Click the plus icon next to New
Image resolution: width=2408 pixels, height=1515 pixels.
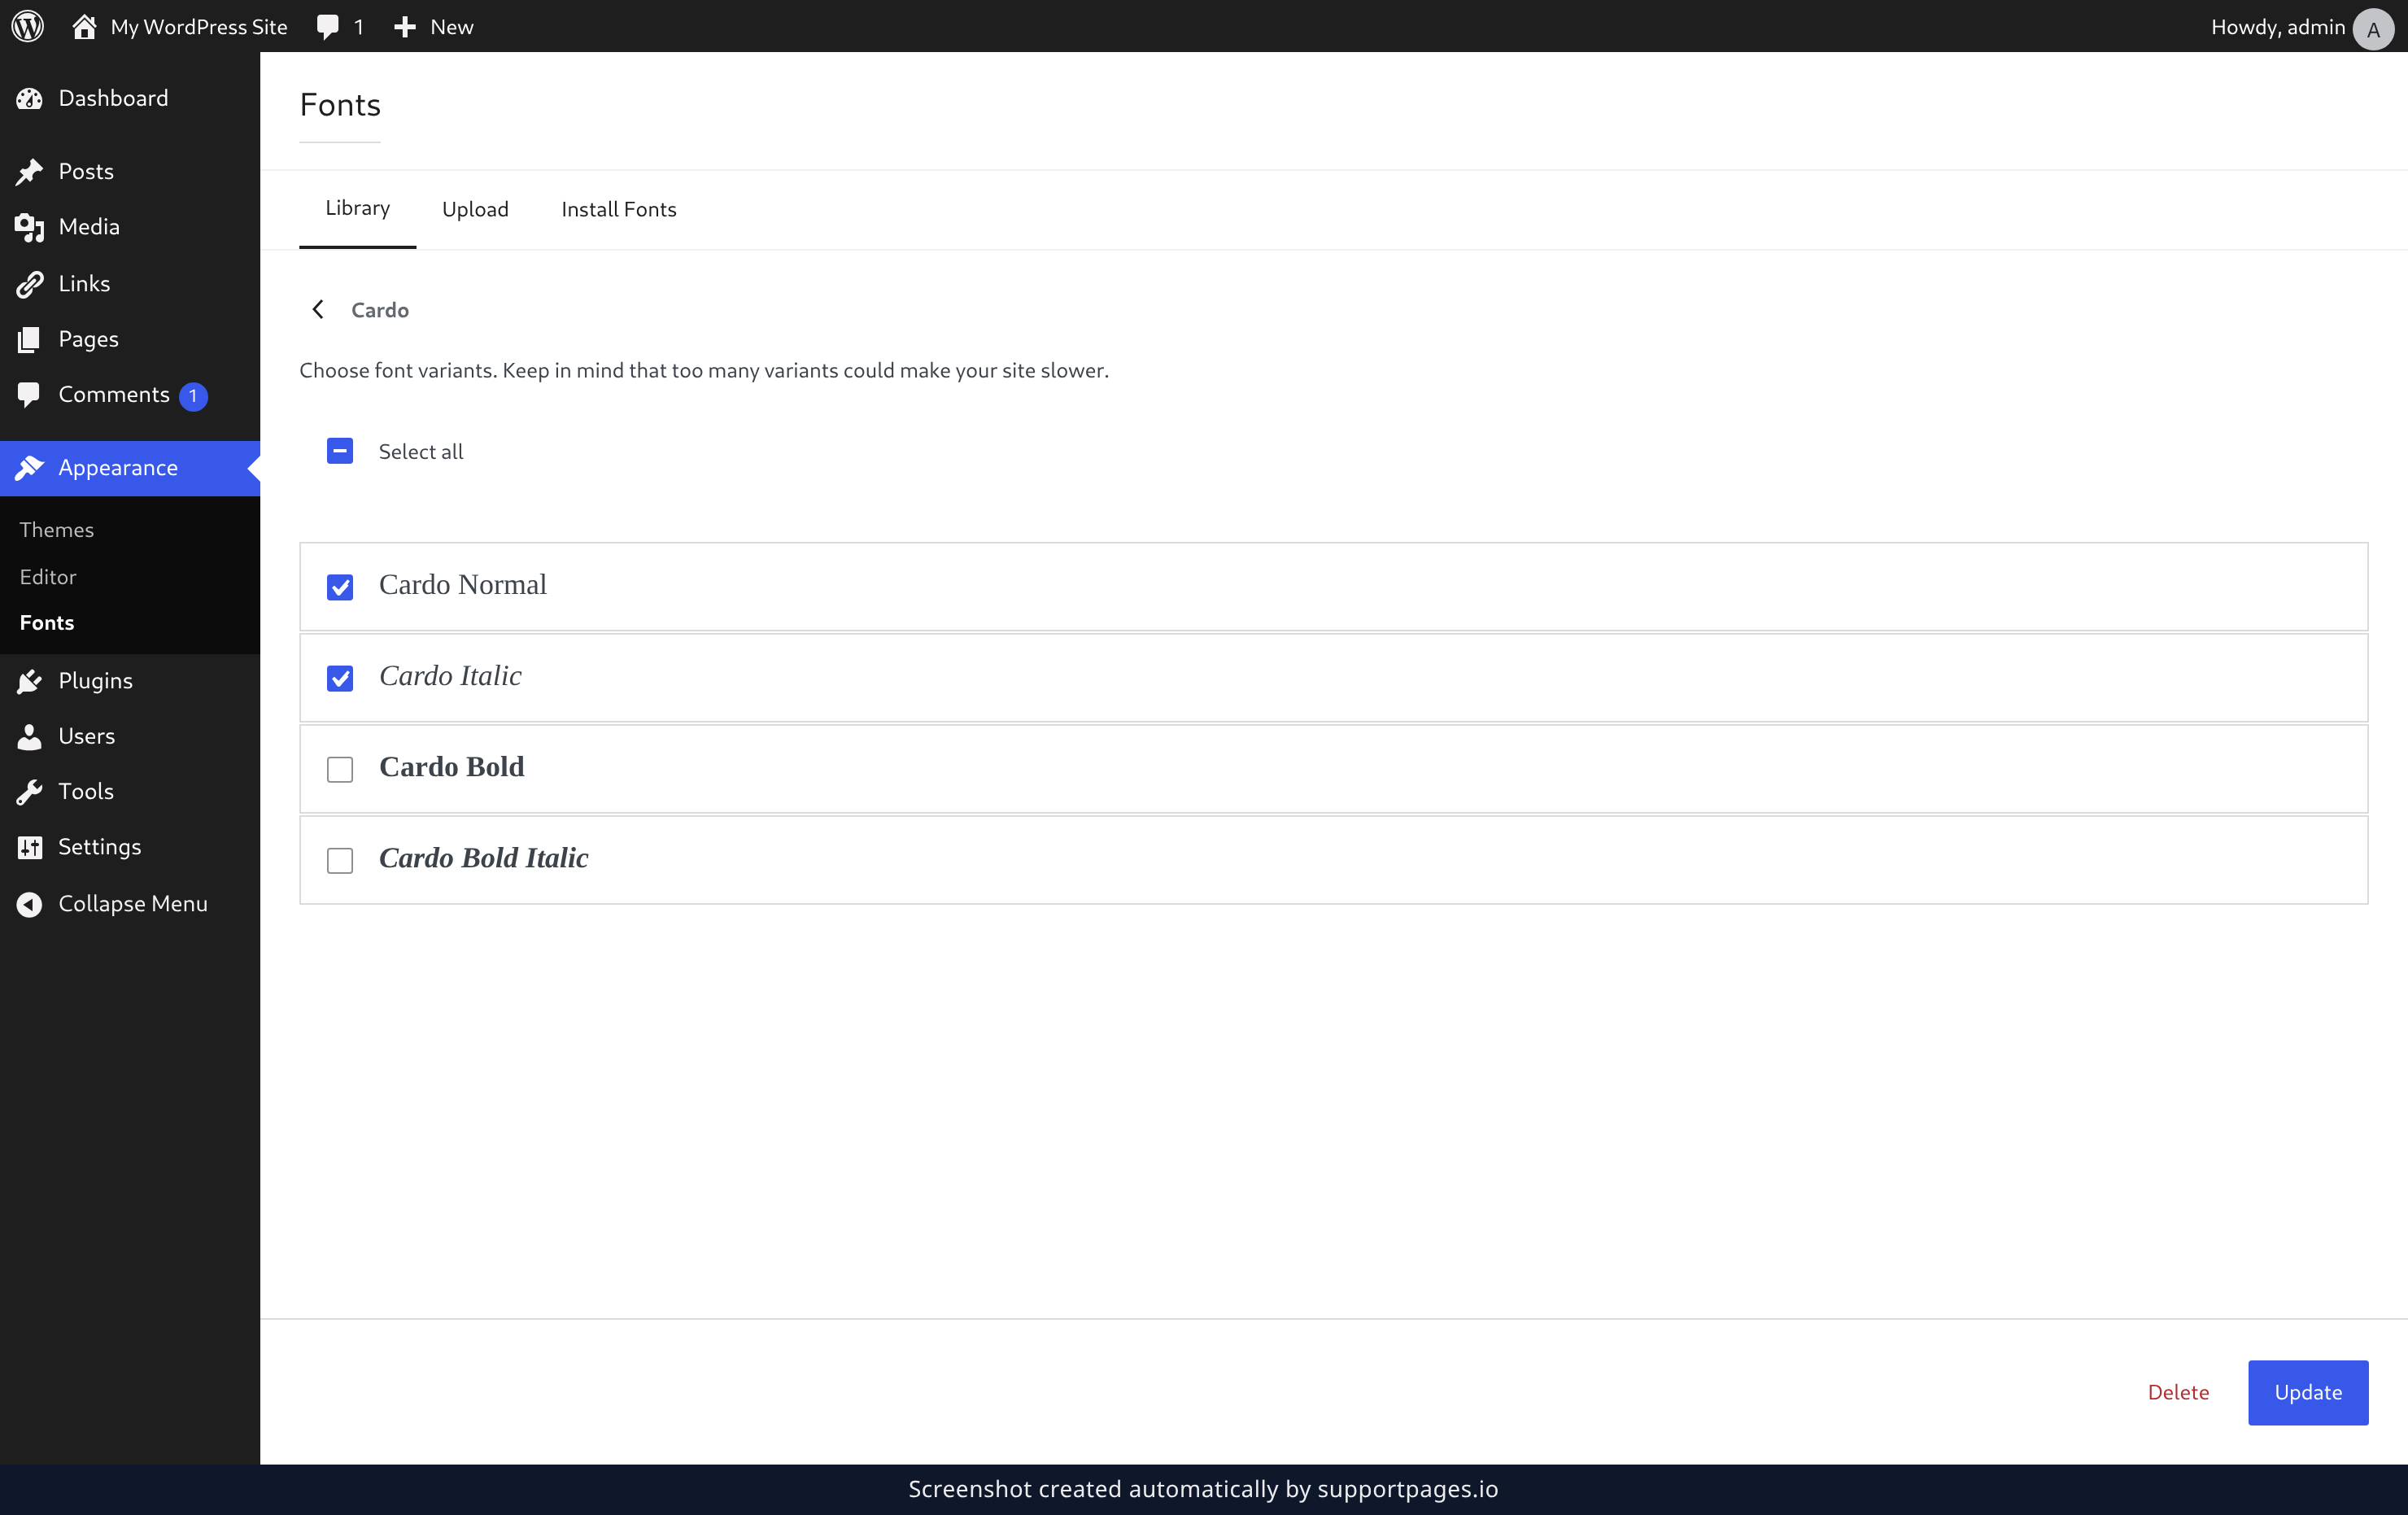(x=404, y=27)
